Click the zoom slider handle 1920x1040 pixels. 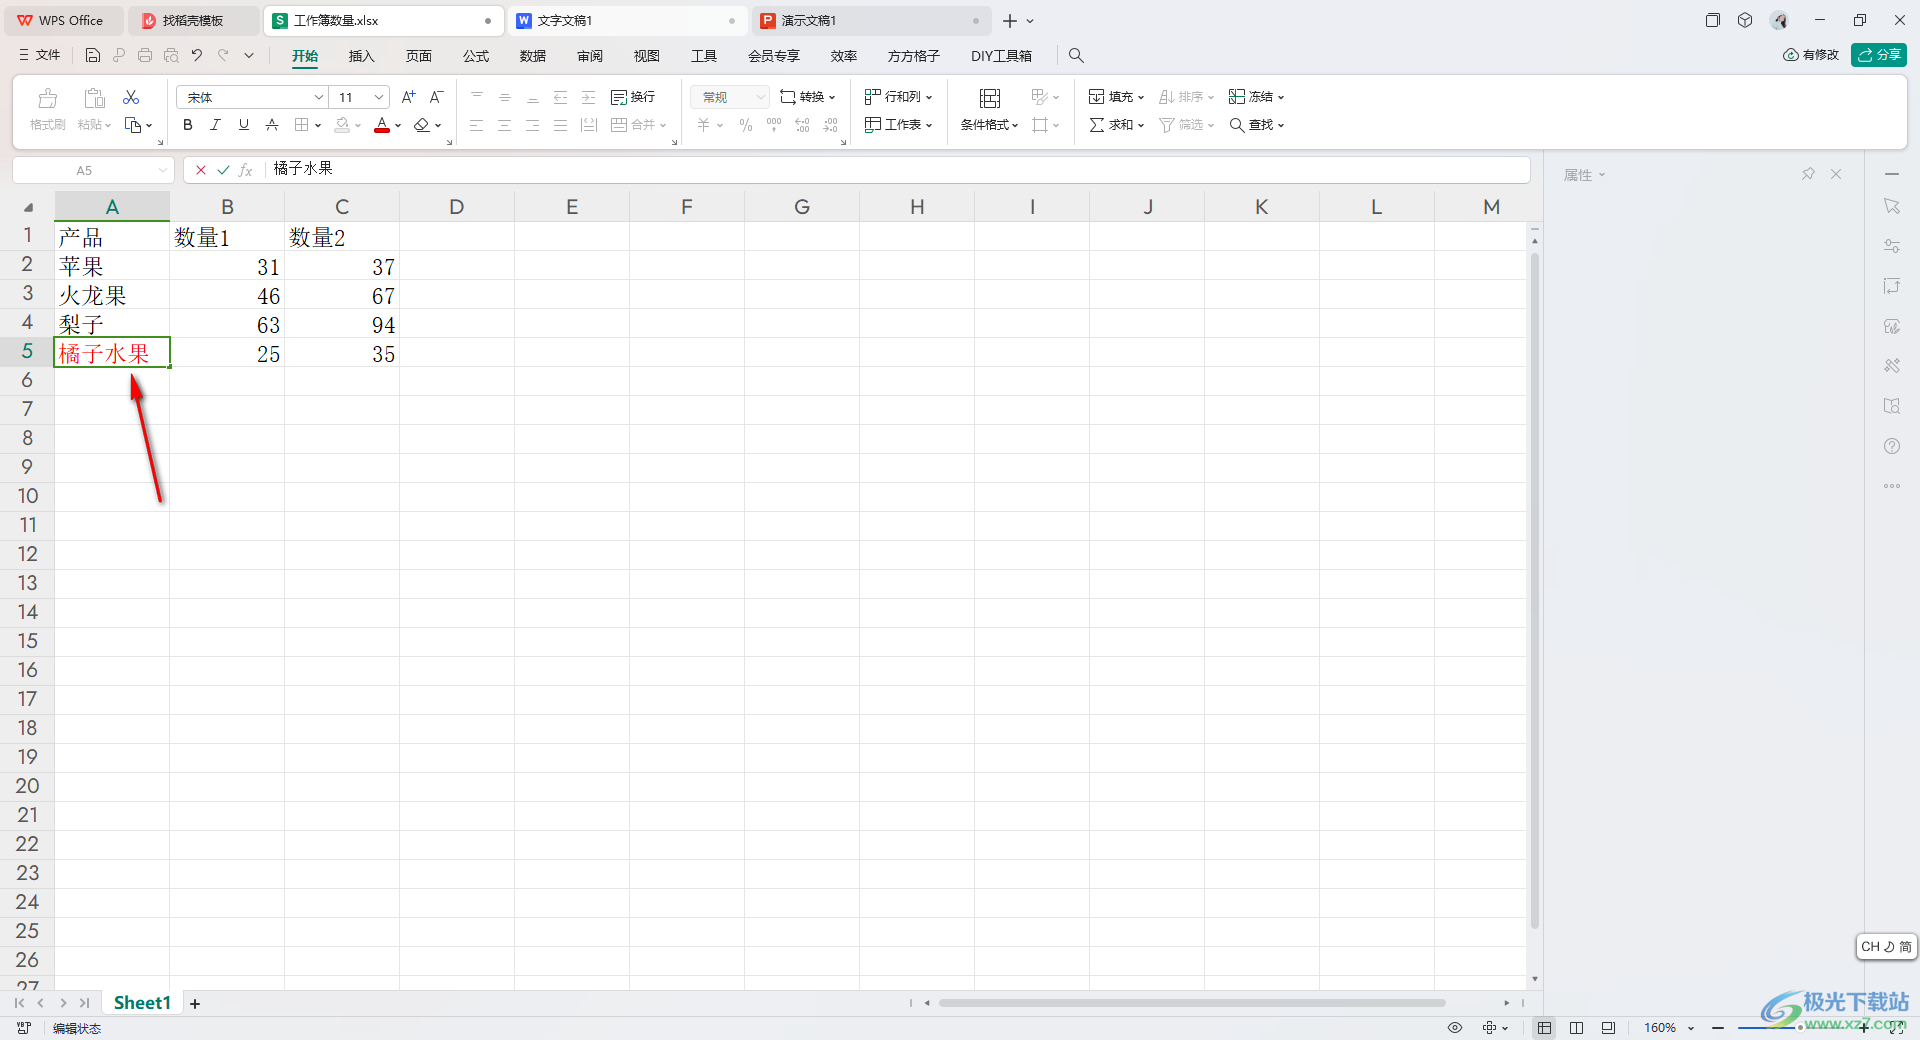(x=1800, y=1027)
